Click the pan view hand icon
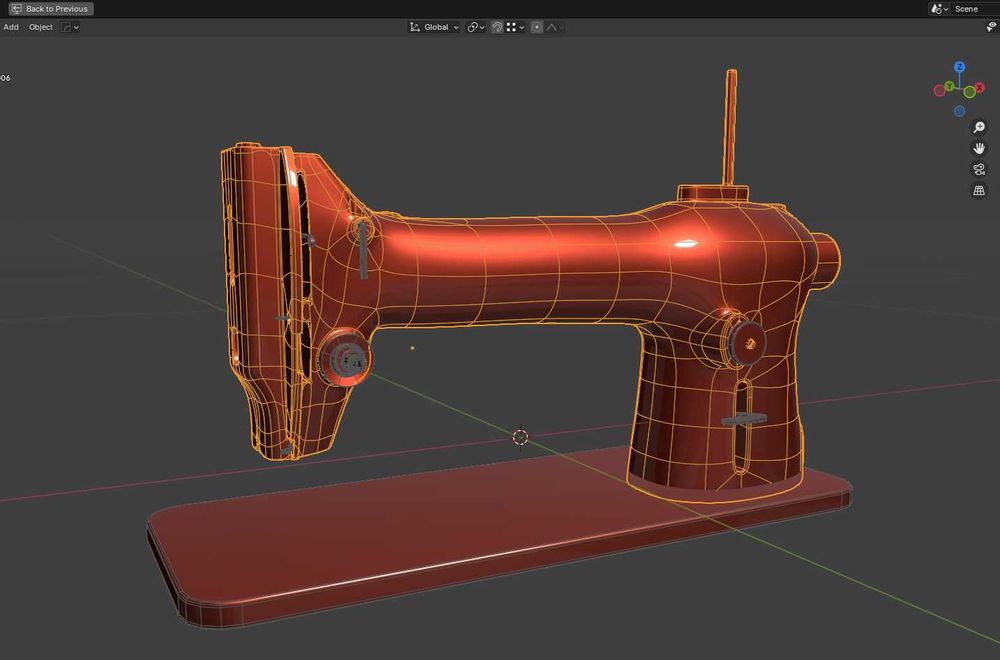 coord(979,149)
